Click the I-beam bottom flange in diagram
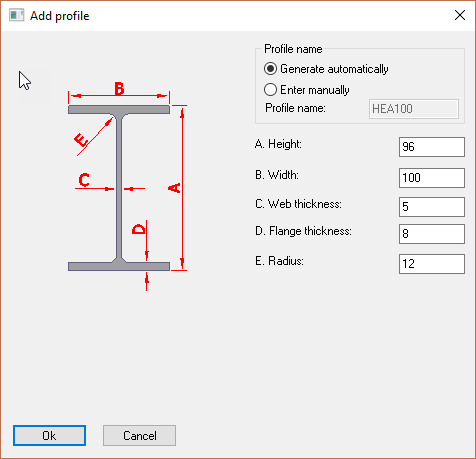 (x=119, y=266)
